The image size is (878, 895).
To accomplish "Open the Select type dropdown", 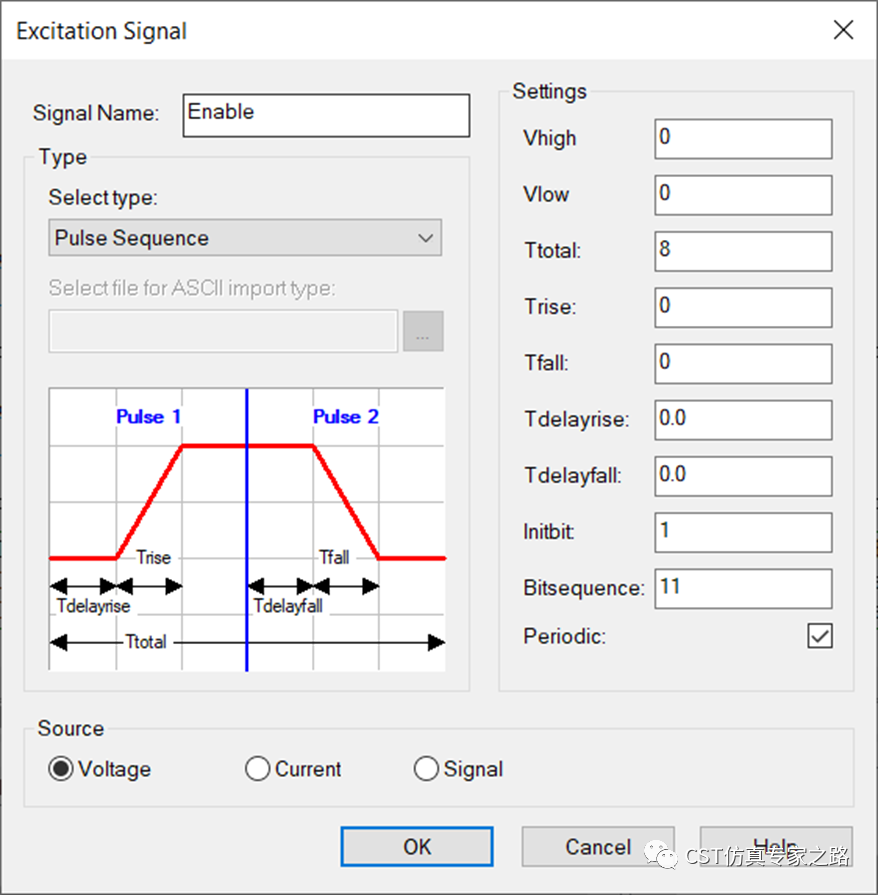I will (x=244, y=238).
